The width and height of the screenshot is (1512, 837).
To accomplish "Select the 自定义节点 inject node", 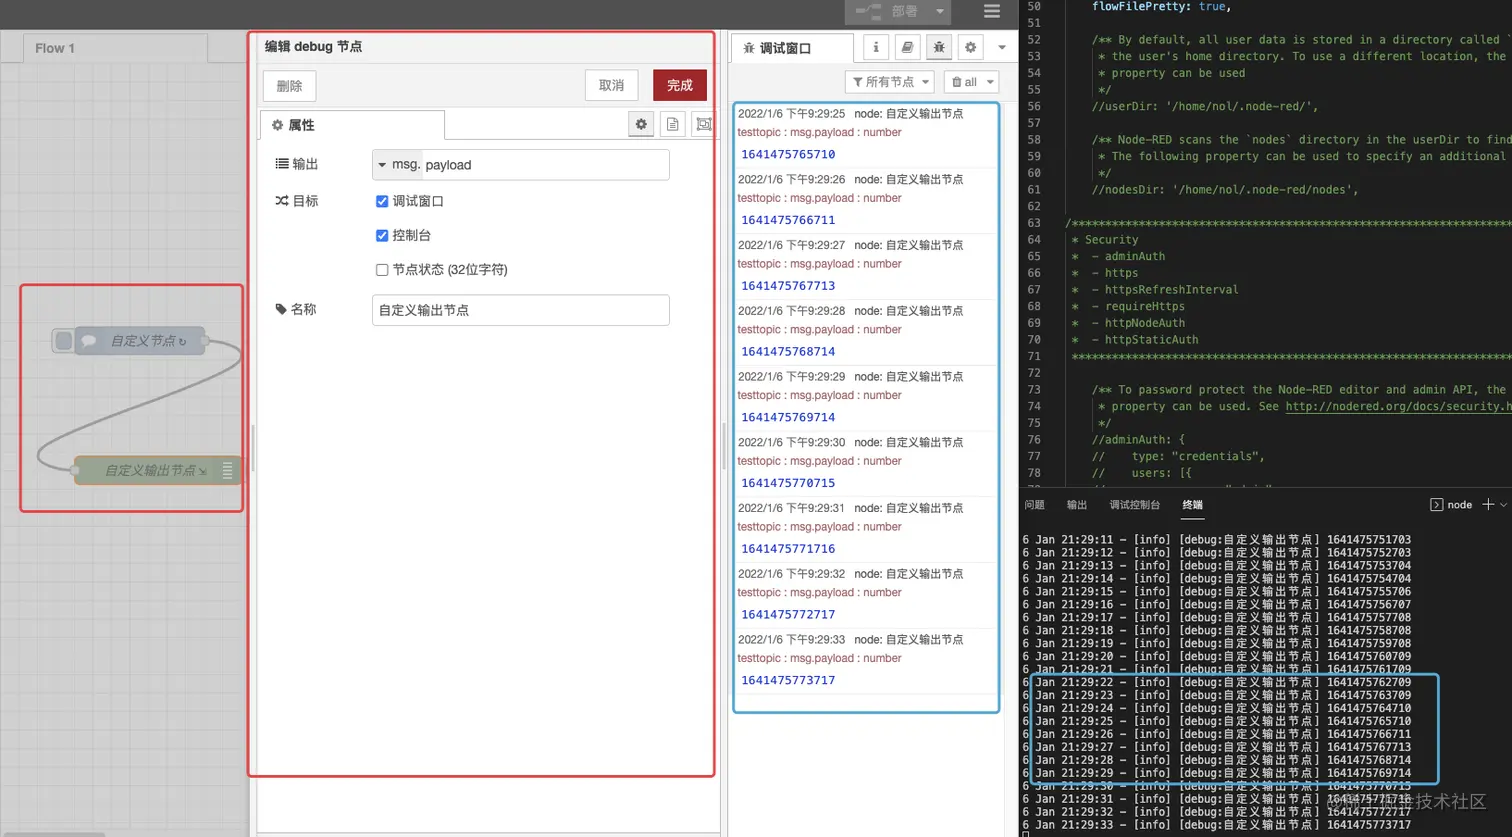I will coord(140,341).
